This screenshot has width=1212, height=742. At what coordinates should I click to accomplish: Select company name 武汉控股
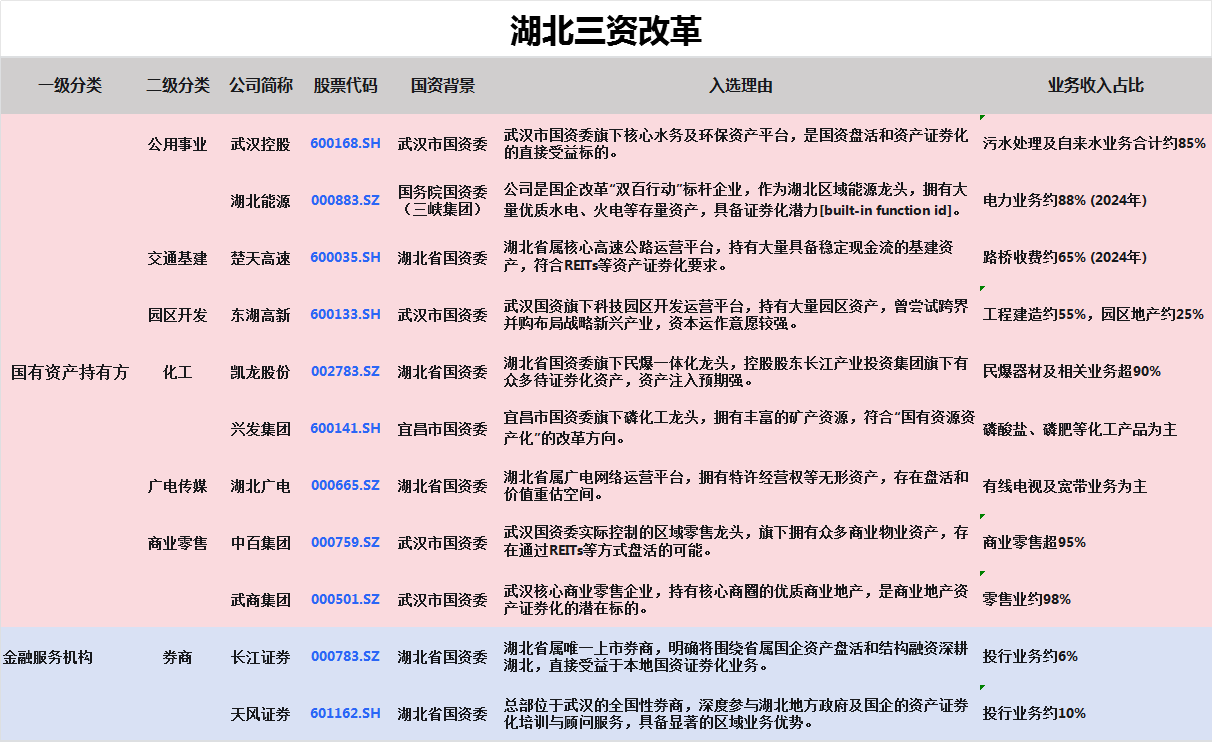pos(261,144)
